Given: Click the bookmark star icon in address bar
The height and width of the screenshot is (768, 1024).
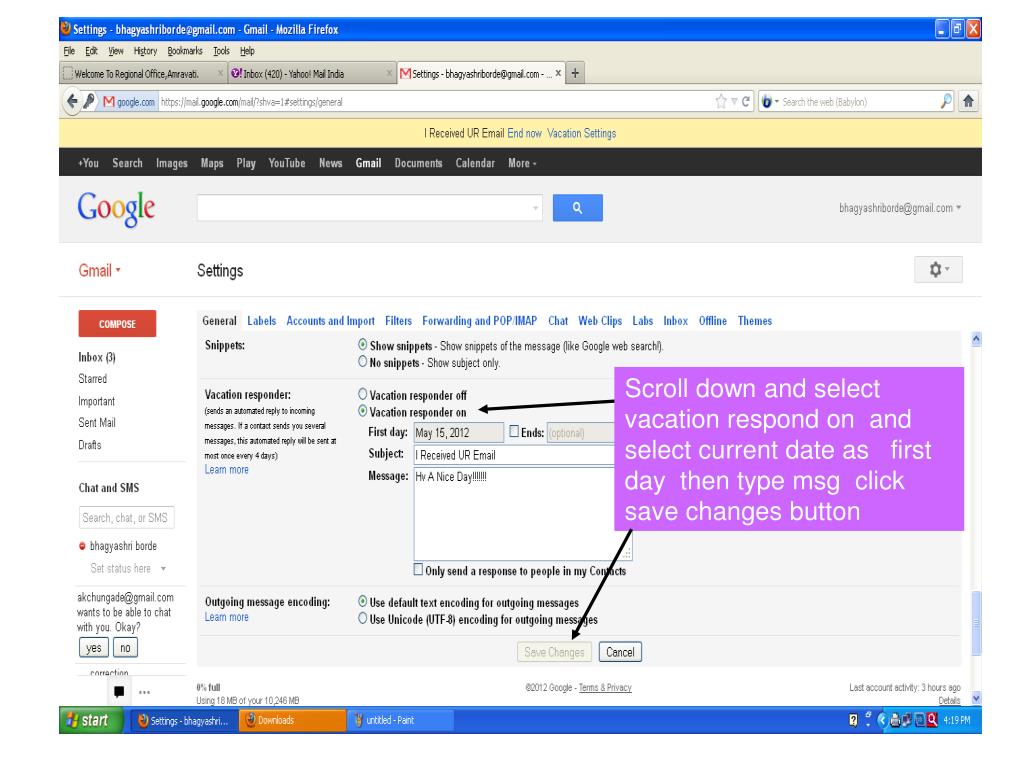Looking at the screenshot, I should click(x=721, y=101).
